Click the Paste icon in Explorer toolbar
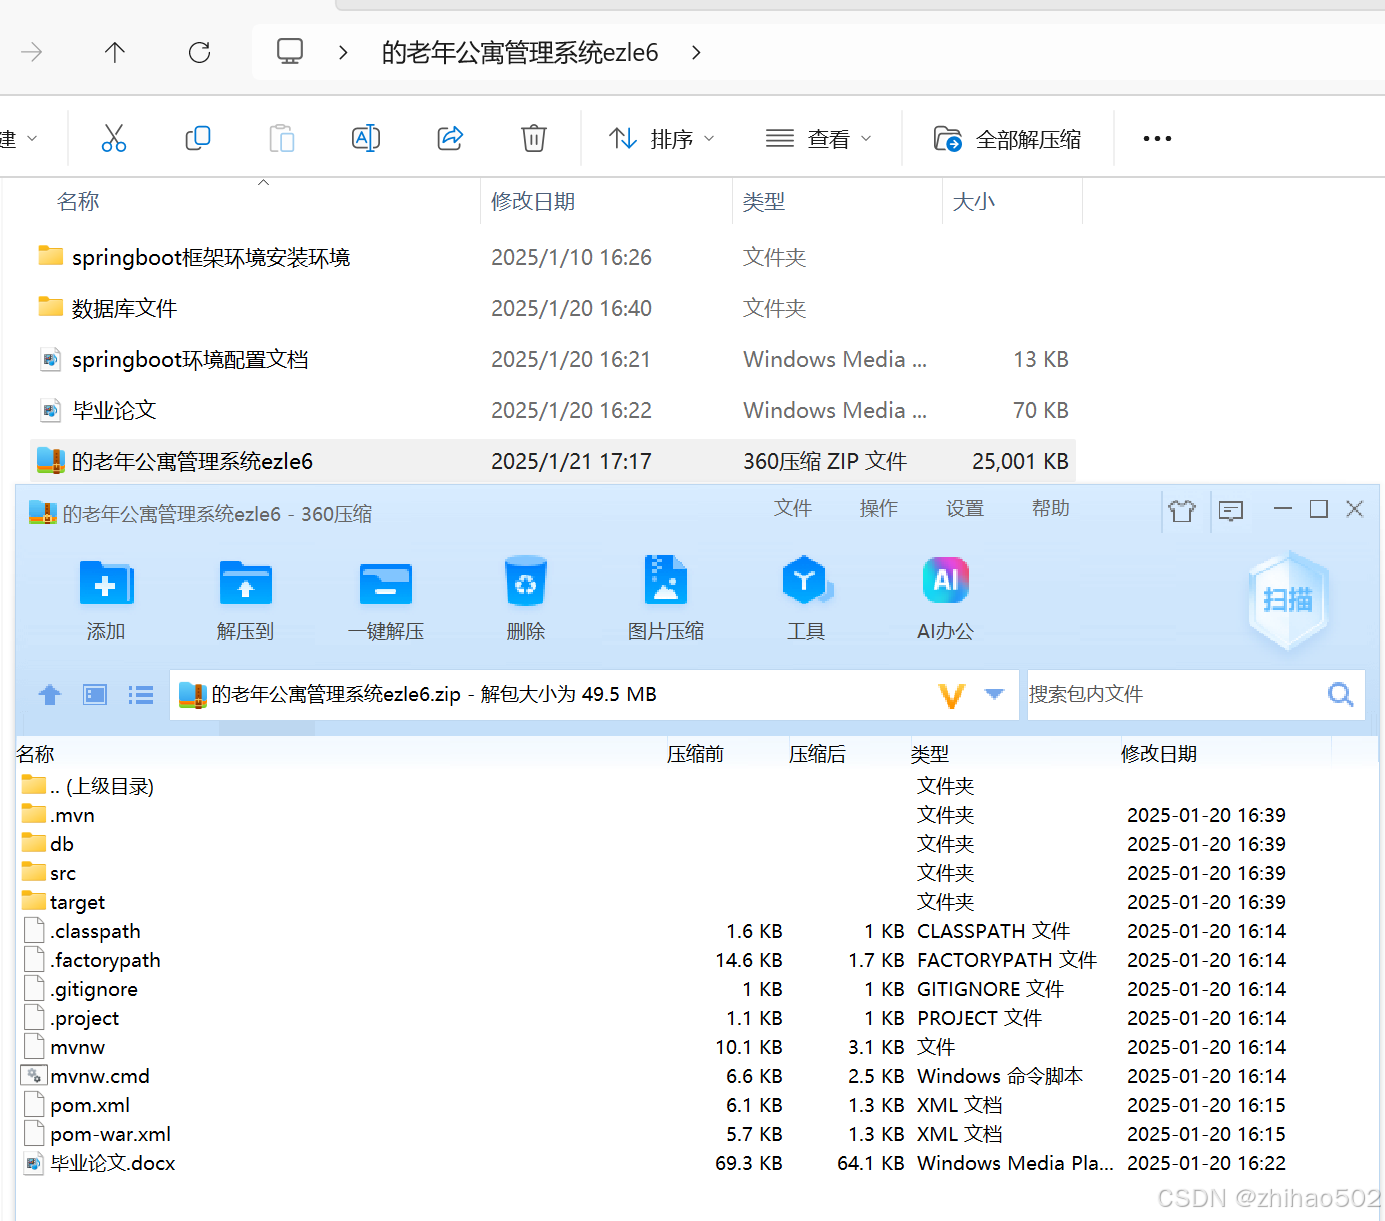 click(x=282, y=138)
